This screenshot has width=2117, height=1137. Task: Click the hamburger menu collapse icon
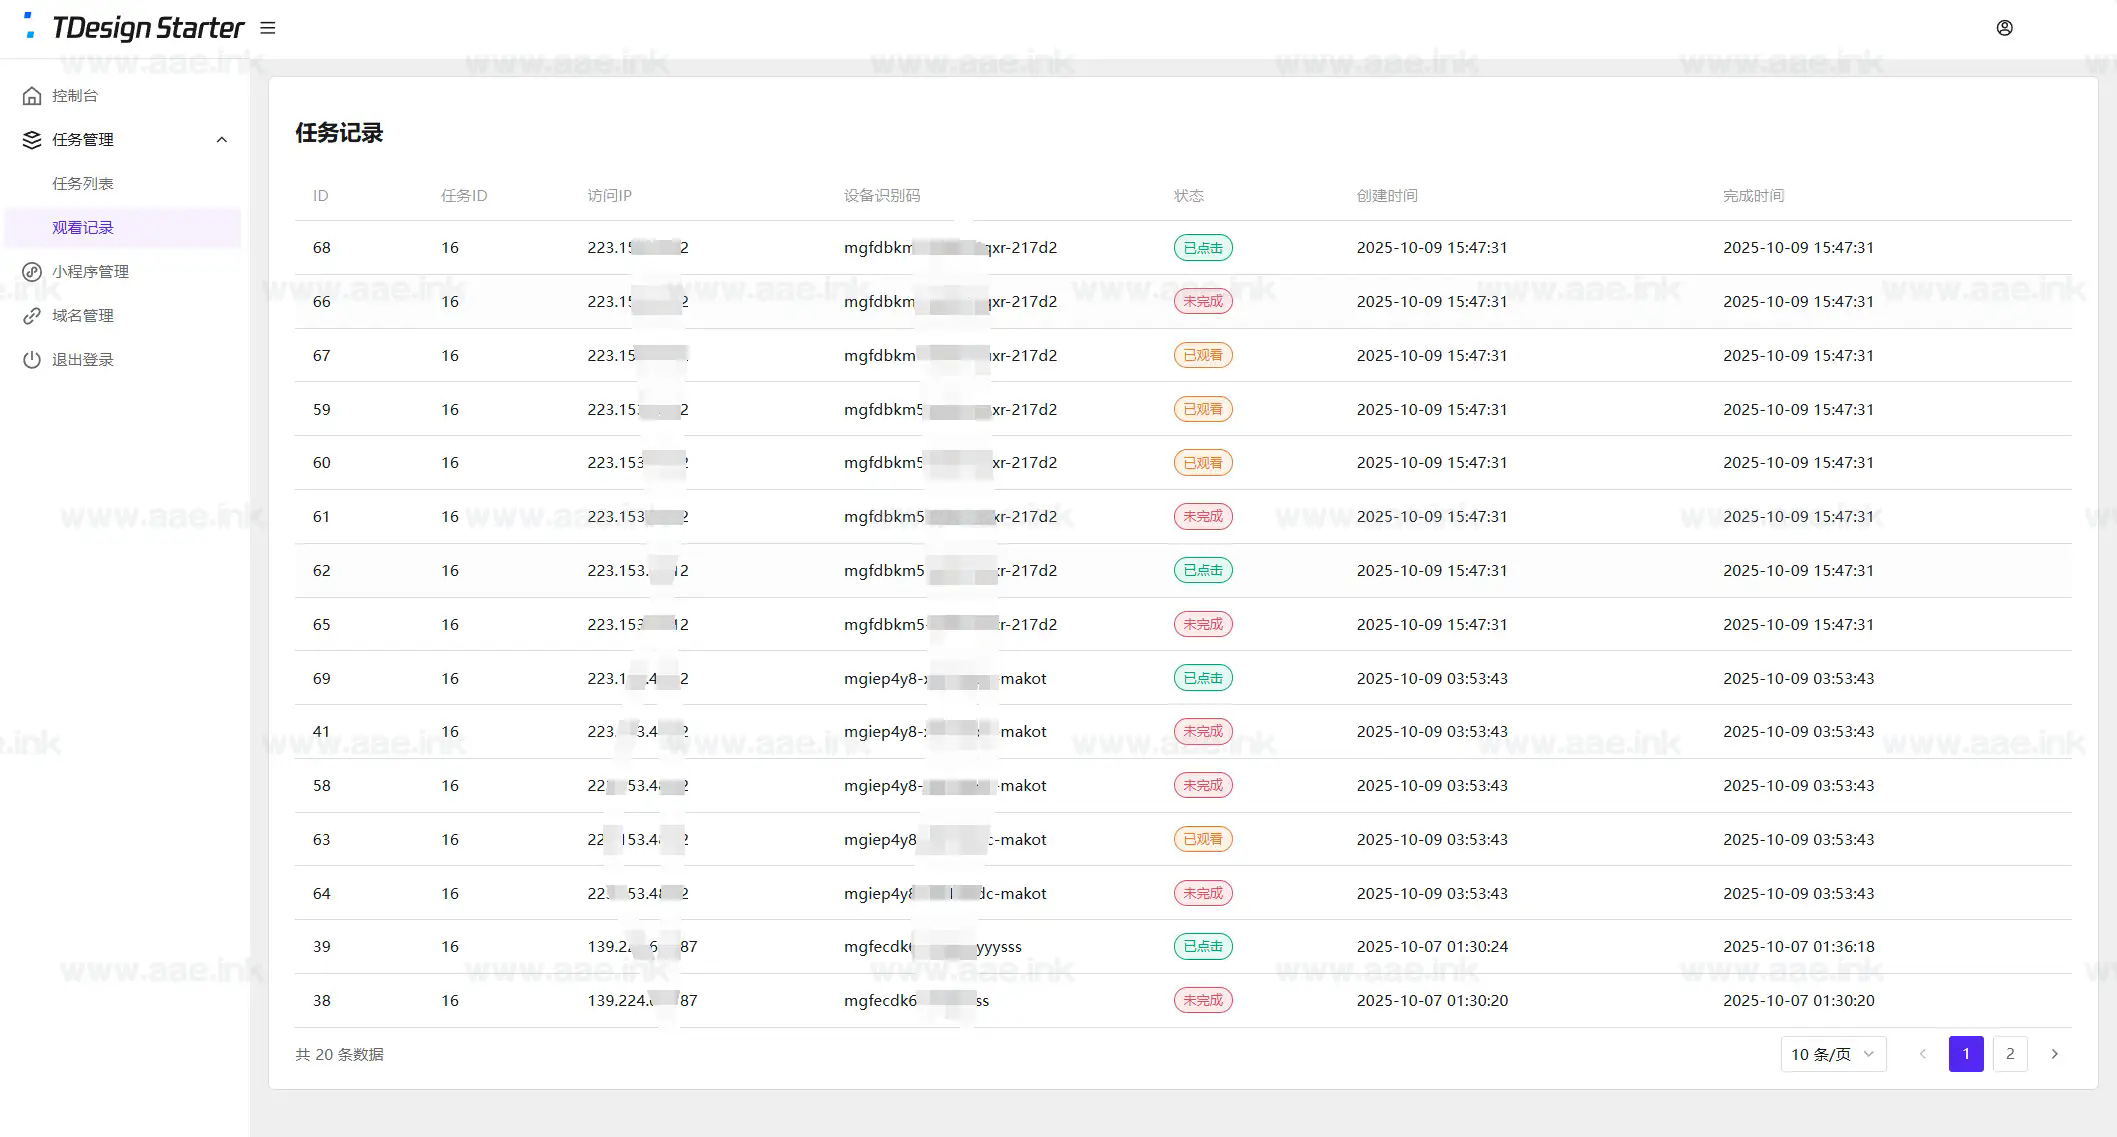tap(267, 28)
